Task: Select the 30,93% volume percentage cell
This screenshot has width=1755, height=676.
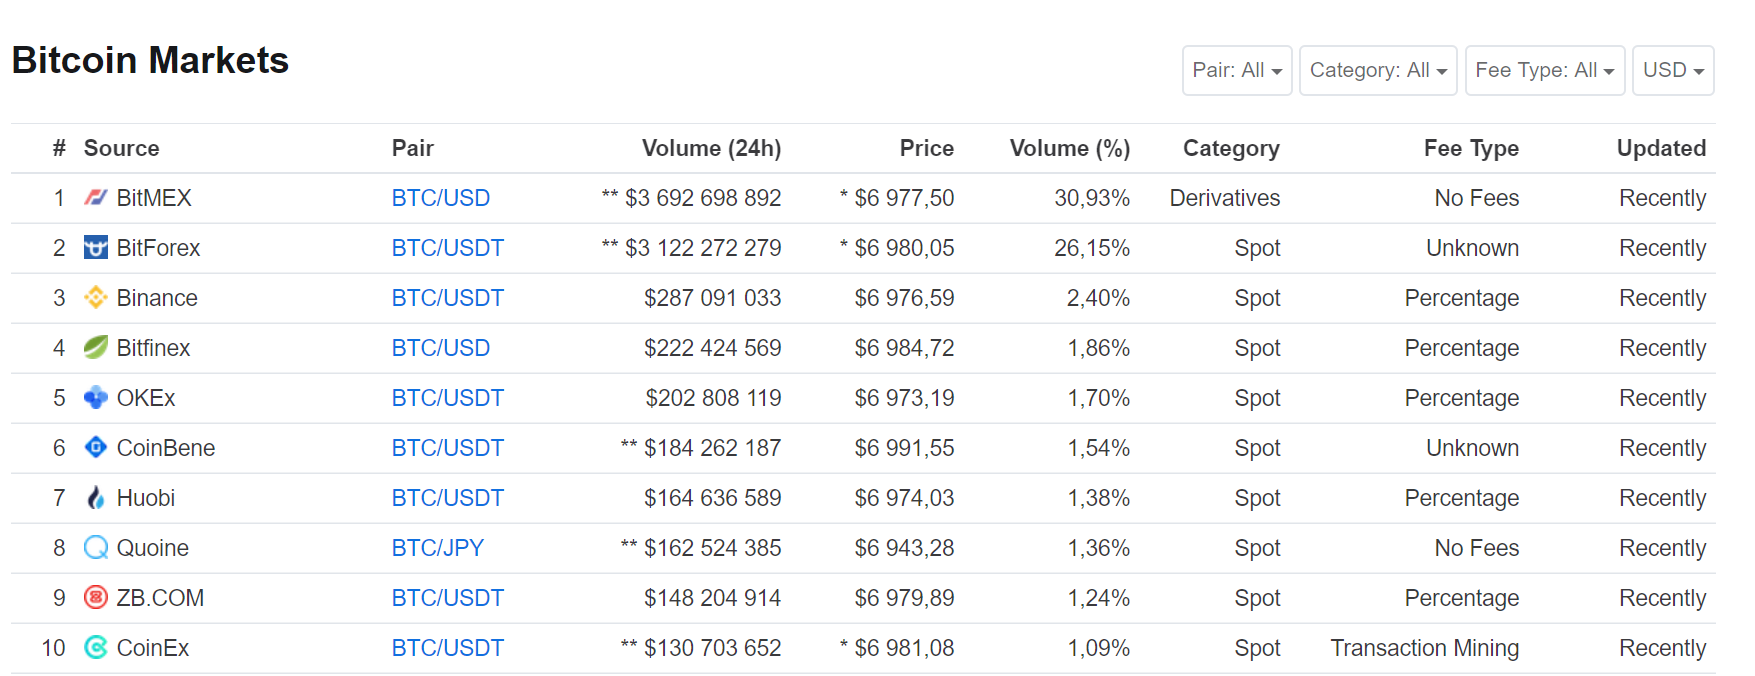Action: [x=1092, y=198]
